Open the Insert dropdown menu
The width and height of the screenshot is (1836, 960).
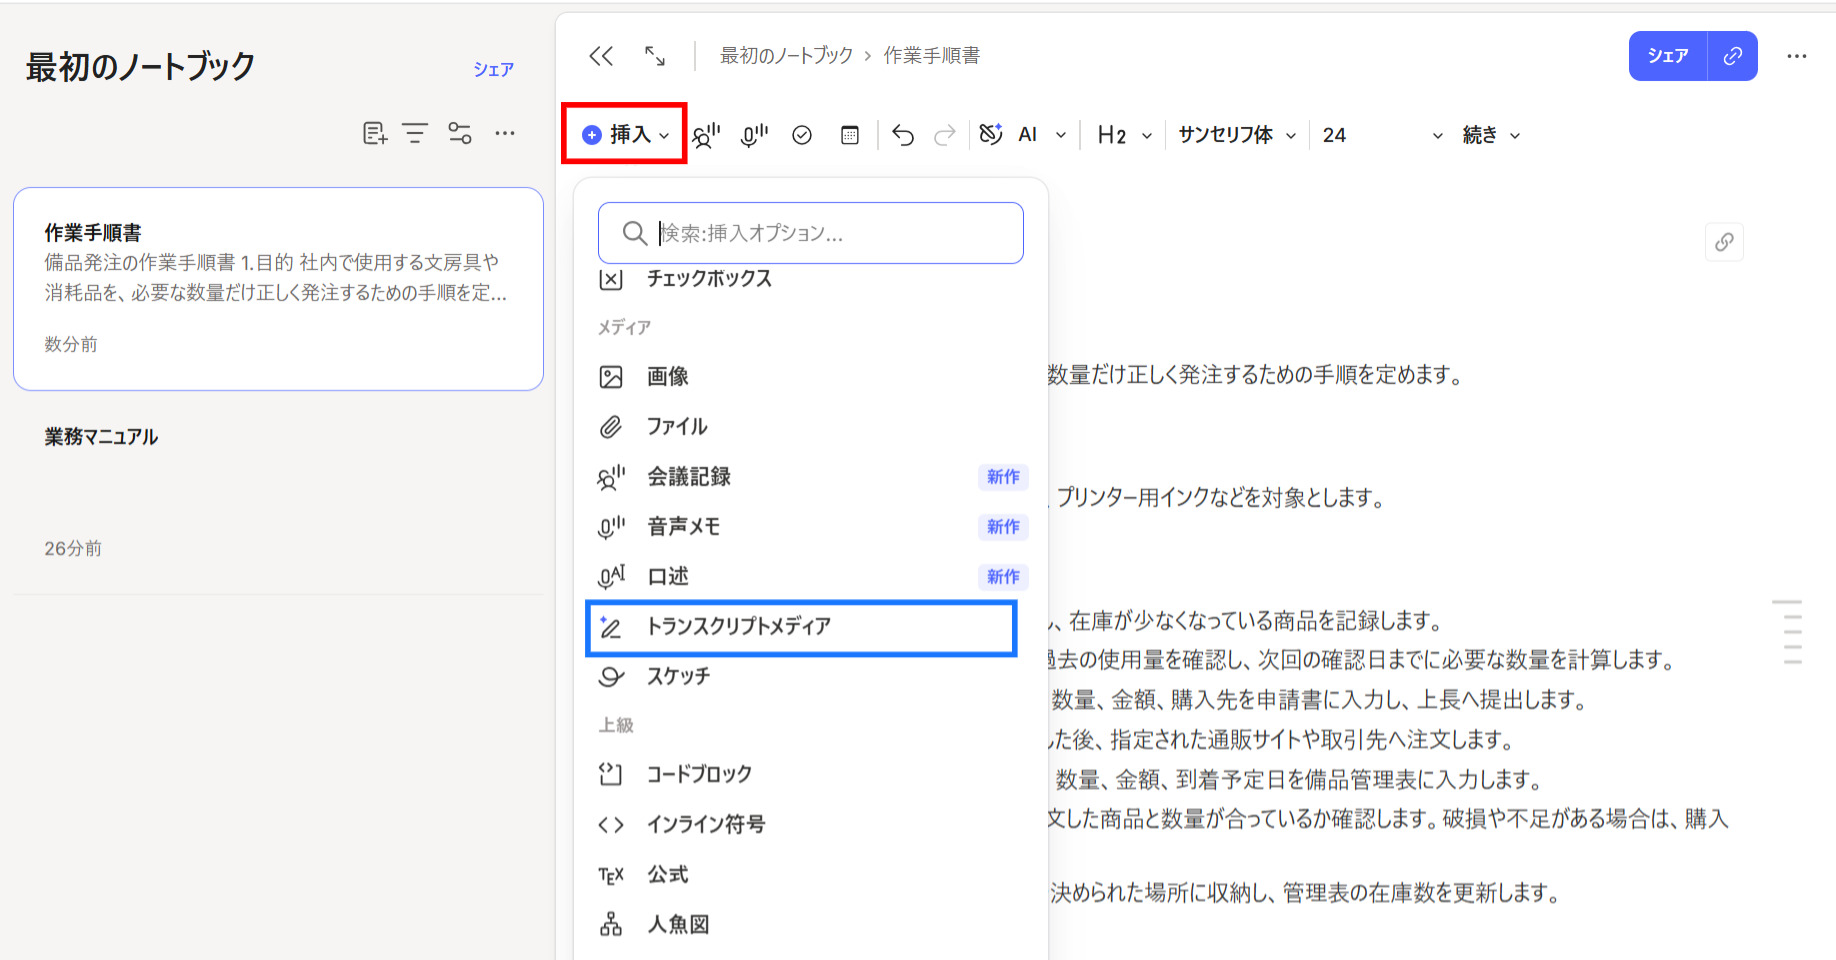pos(625,134)
